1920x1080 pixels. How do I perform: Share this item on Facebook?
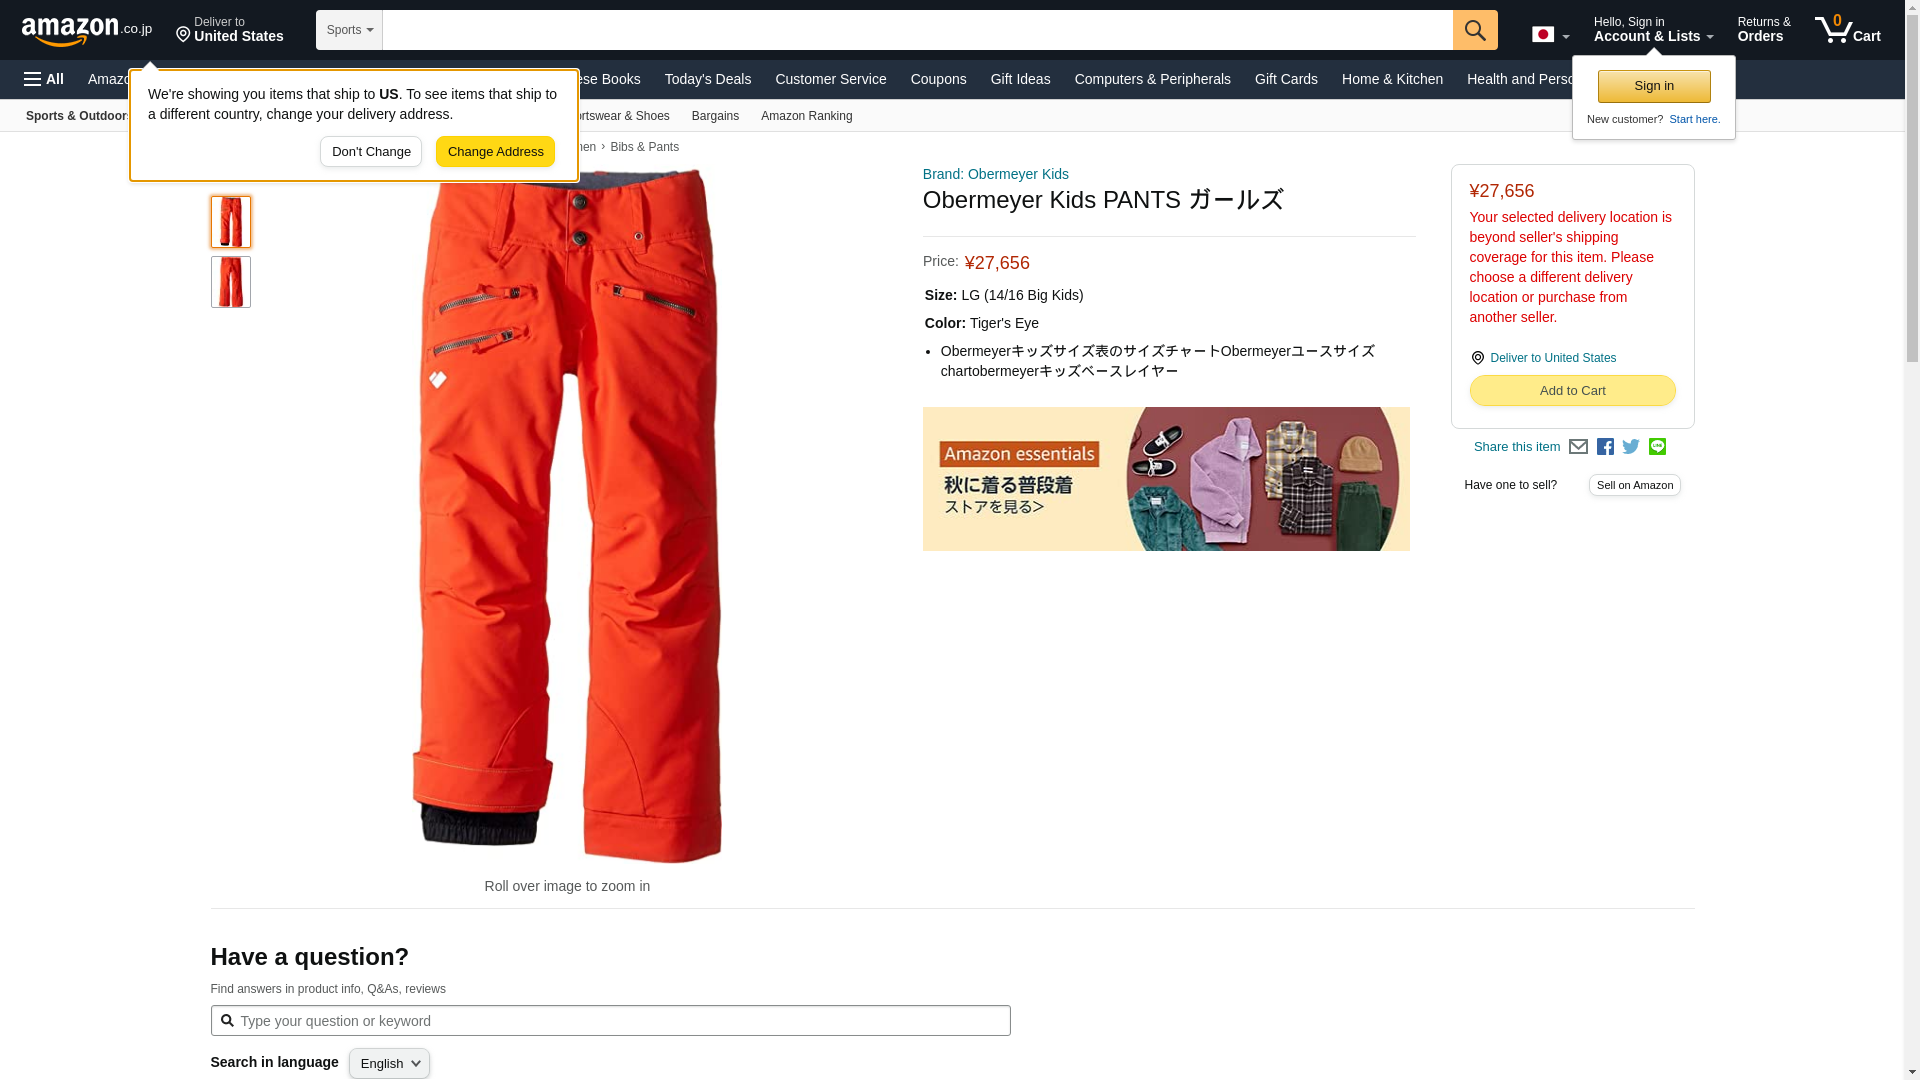coord(1605,447)
